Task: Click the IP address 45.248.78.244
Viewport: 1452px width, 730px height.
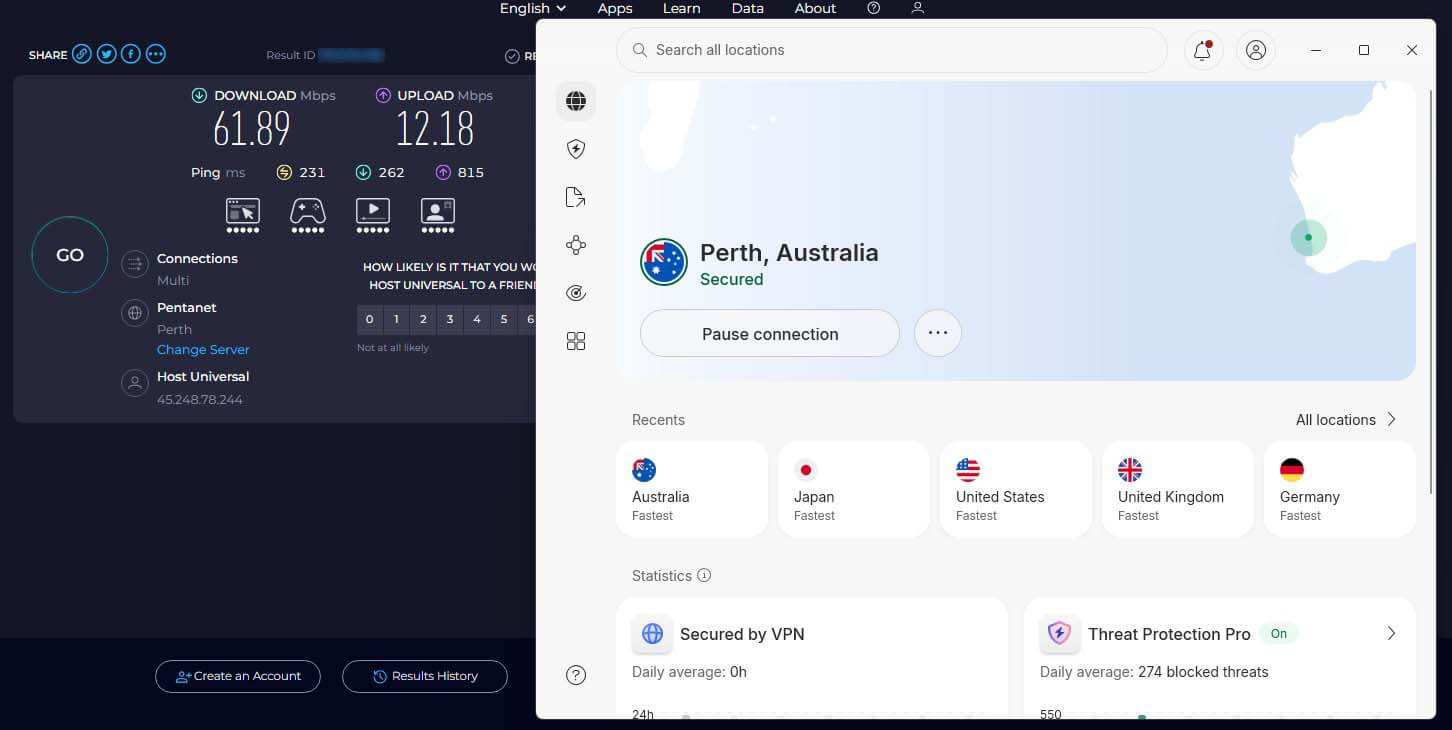Action: (x=200, y=400)
